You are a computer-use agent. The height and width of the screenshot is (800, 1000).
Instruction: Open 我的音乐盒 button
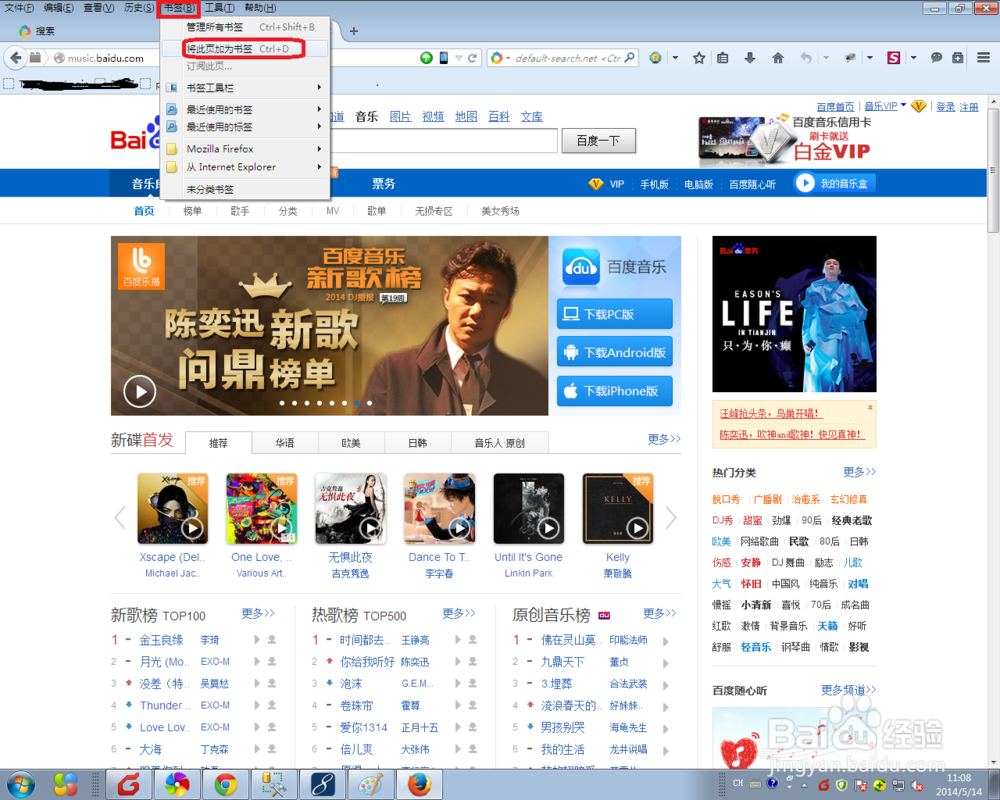tap(835, 183)
